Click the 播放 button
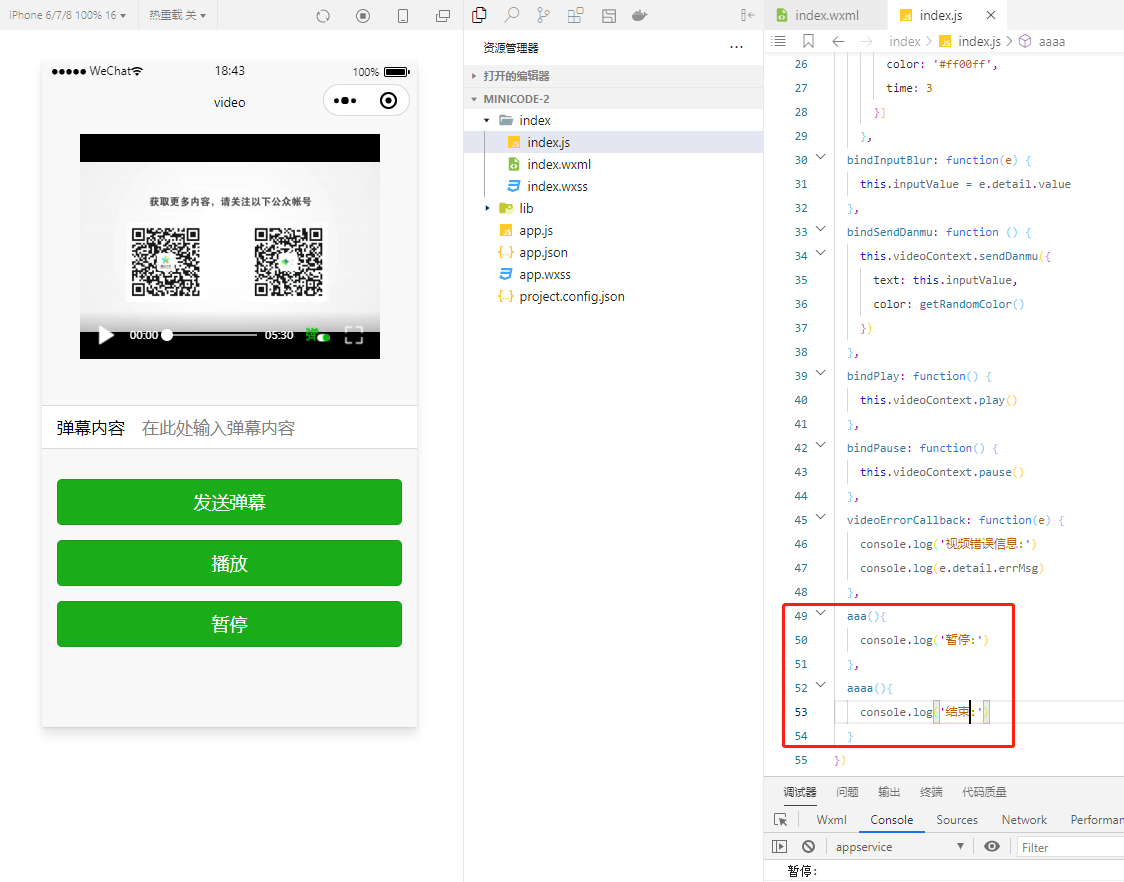Viewport: 1124px width, 882px height. click(x=229, y=563)
